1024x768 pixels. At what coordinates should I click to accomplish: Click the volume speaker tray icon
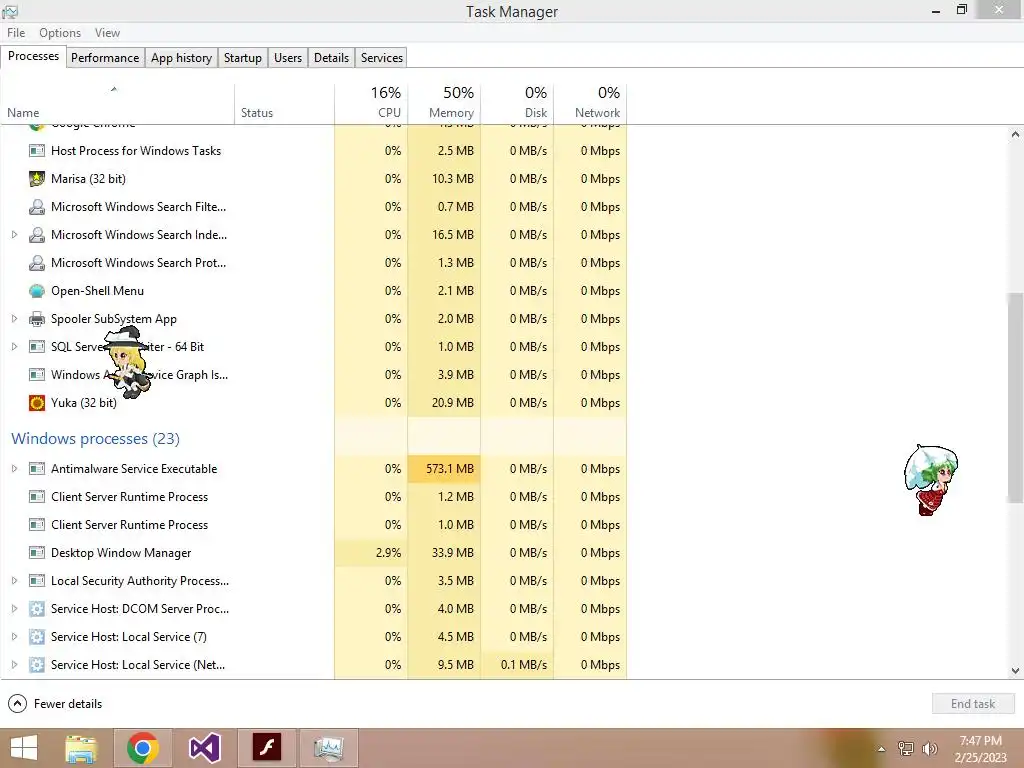929,749
